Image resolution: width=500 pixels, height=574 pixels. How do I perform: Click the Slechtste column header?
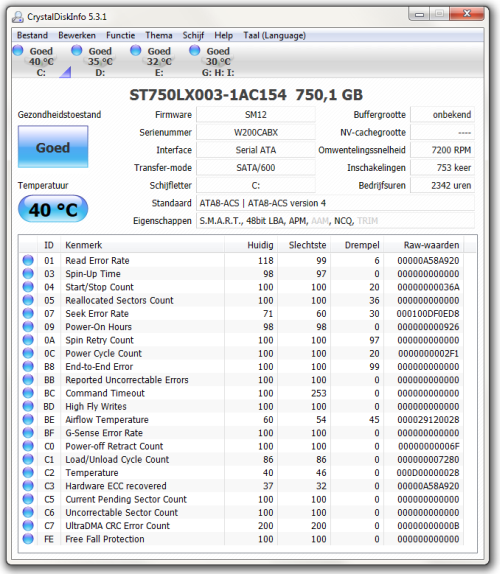tap(305, 245)
